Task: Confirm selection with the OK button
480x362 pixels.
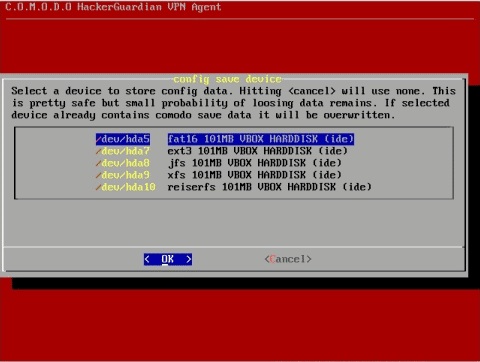Action: click(x=168, y=259)
